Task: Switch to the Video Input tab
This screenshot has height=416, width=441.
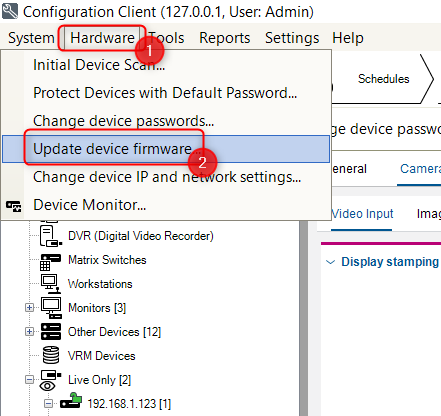Action: pyautogui.click(x=362, y=214)
